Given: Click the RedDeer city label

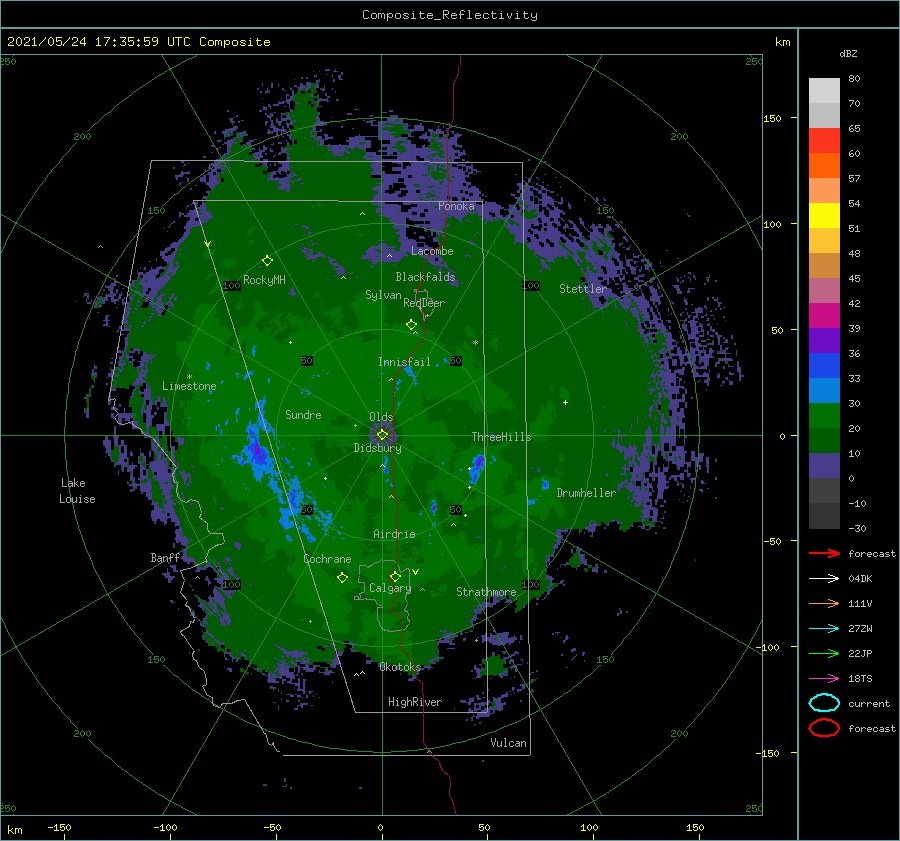Looking at the screenshot, I should 424,303.
